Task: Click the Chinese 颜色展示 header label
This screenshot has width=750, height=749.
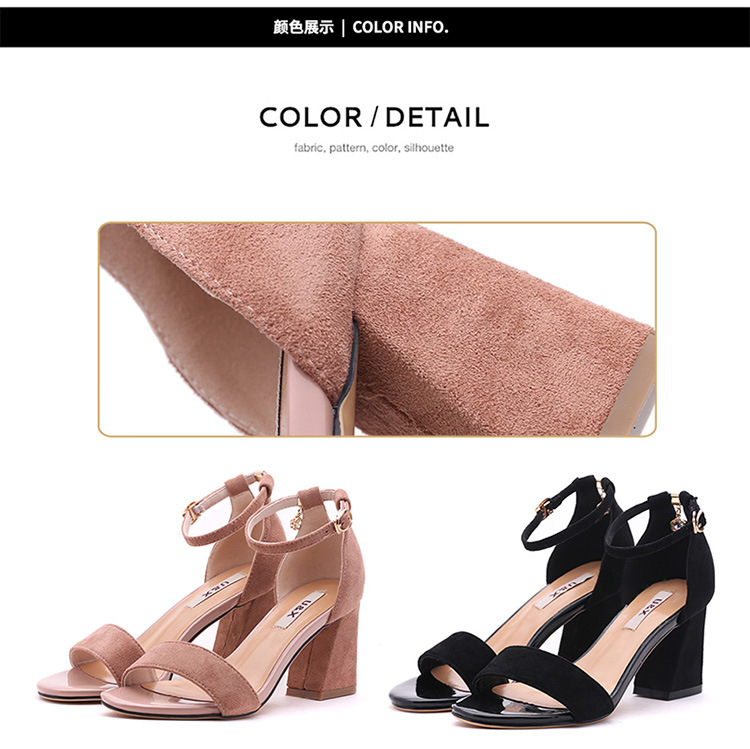Action: point(303,27)
